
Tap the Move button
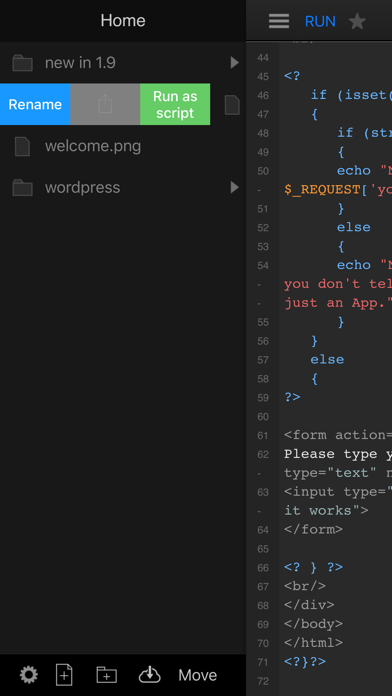[x=198, y=675]
